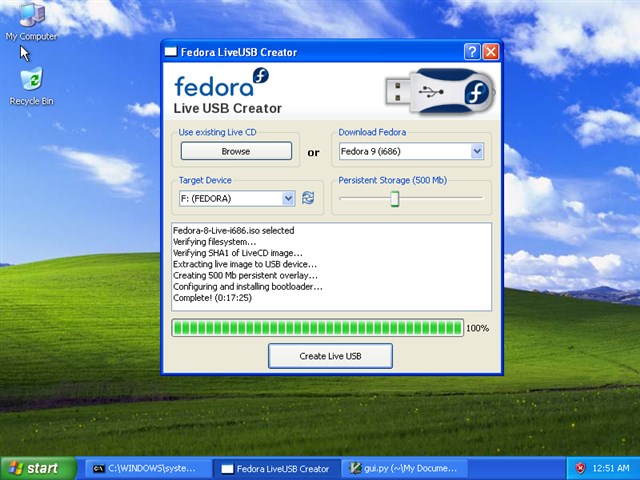Click 'Extracting live image to USB device...' log line
This screenshot has width=640, height=480.
245,264
